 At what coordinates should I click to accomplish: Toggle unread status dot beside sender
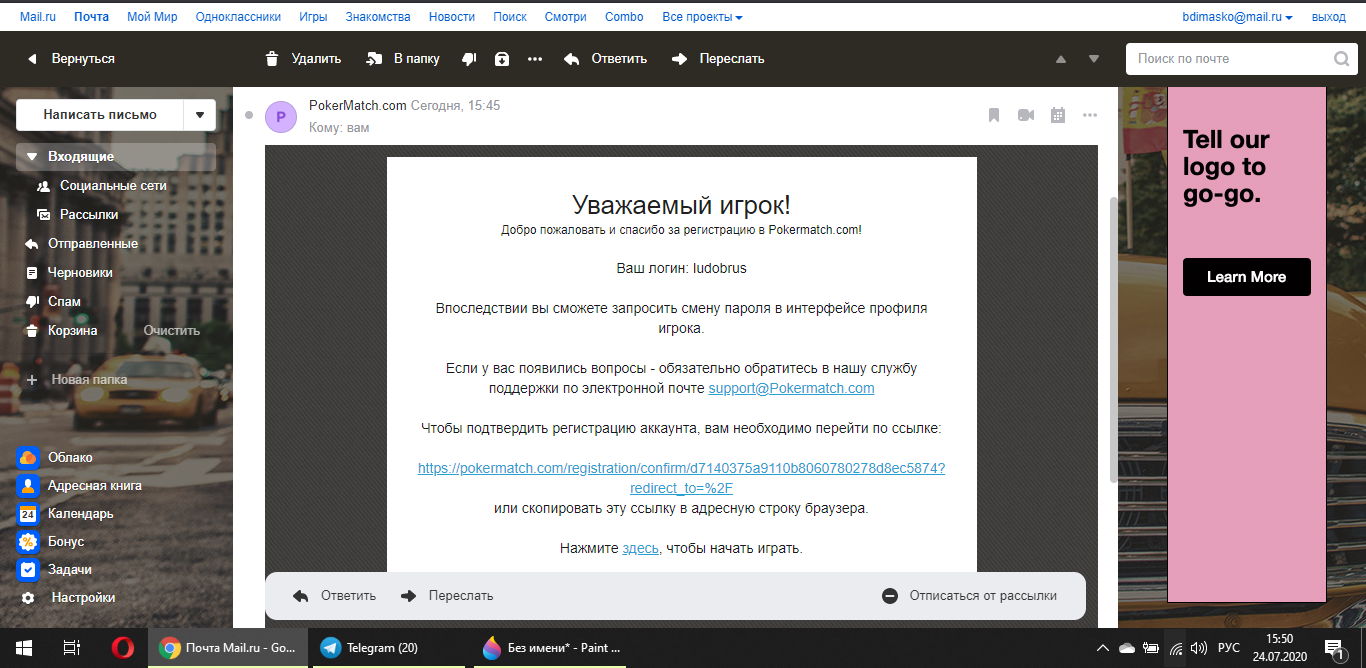click(x=249, y=115)
